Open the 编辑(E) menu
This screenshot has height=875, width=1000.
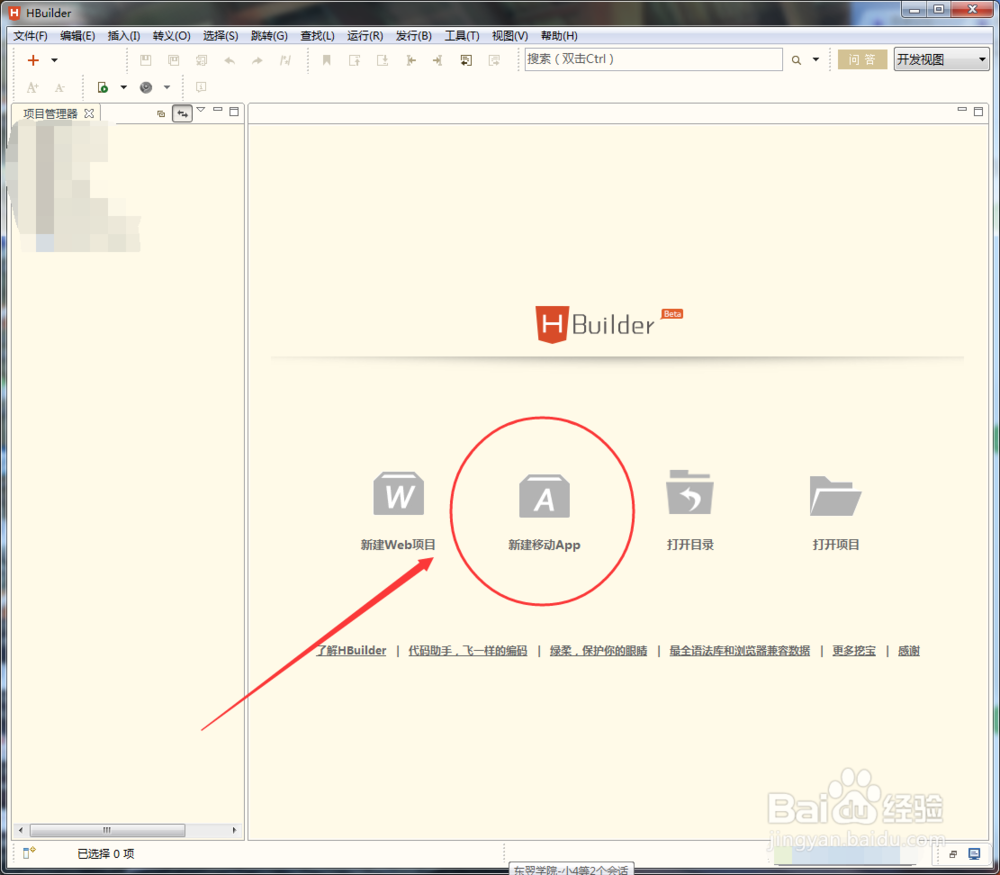(78, 36)
